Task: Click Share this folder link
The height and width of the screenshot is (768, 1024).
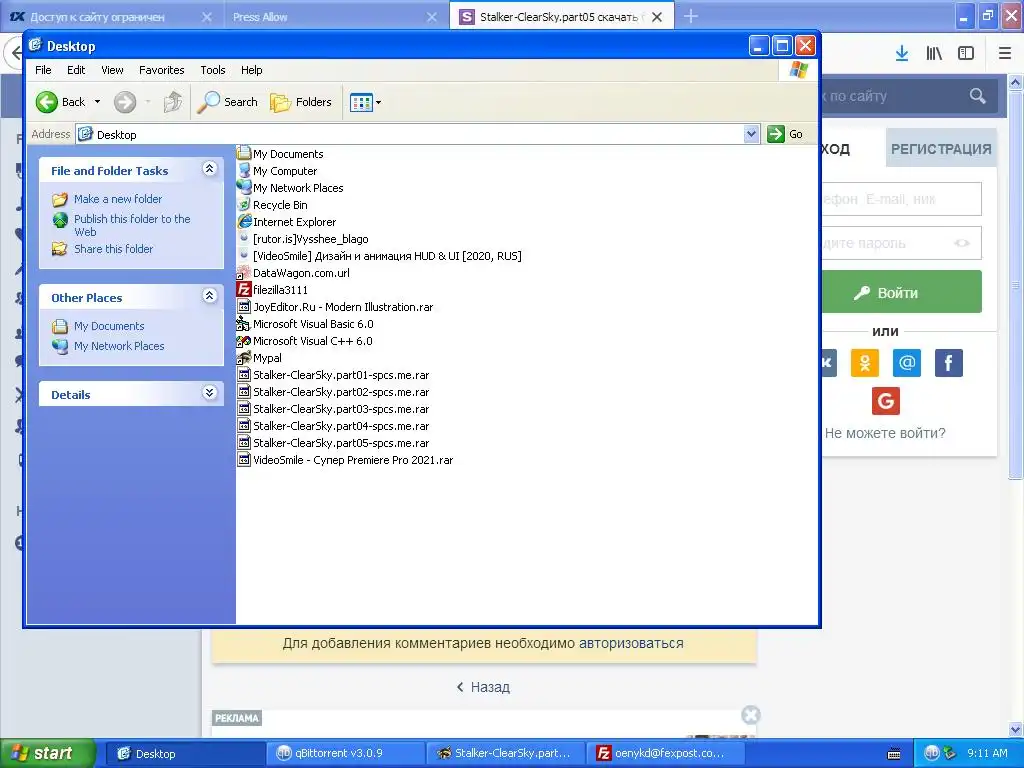Action: pos(114,249)
